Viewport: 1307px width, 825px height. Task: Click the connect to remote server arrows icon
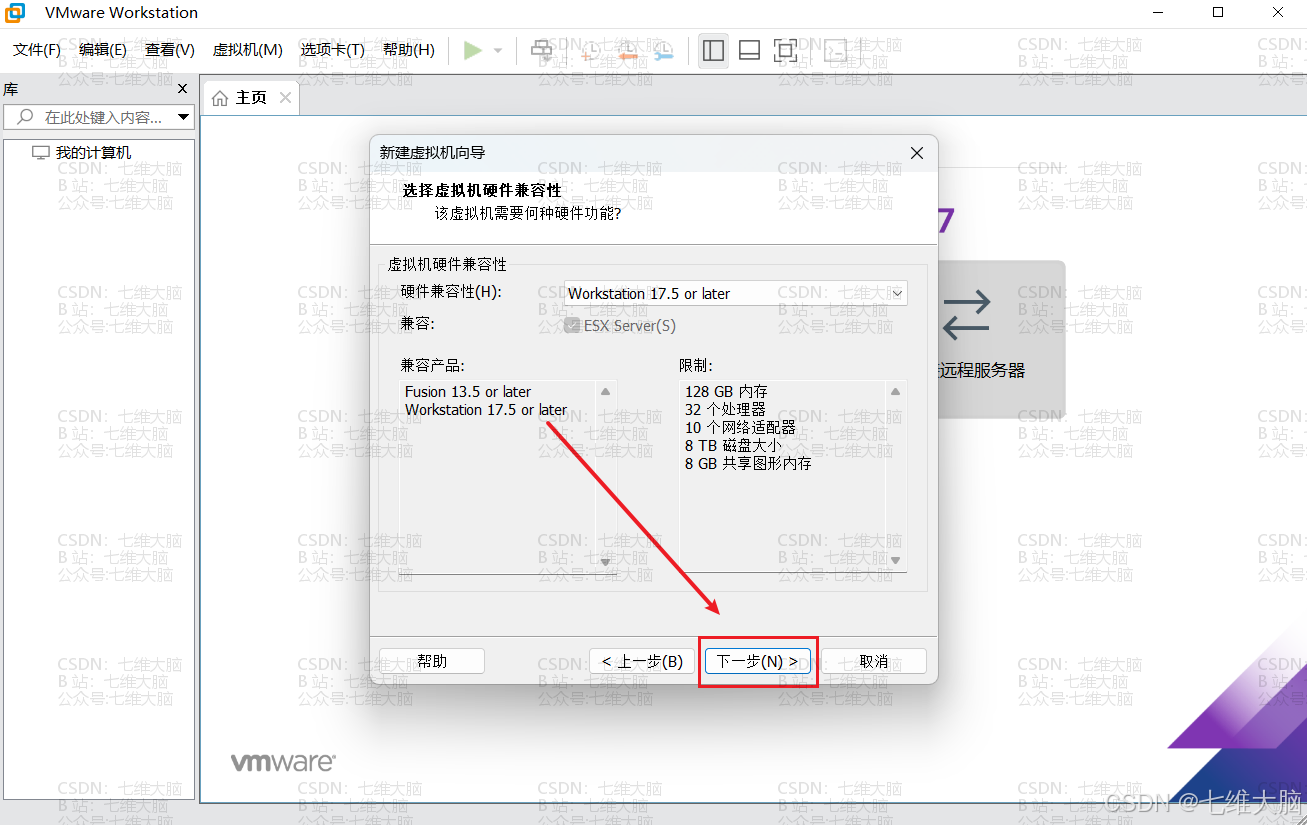[x=966, y=314]
